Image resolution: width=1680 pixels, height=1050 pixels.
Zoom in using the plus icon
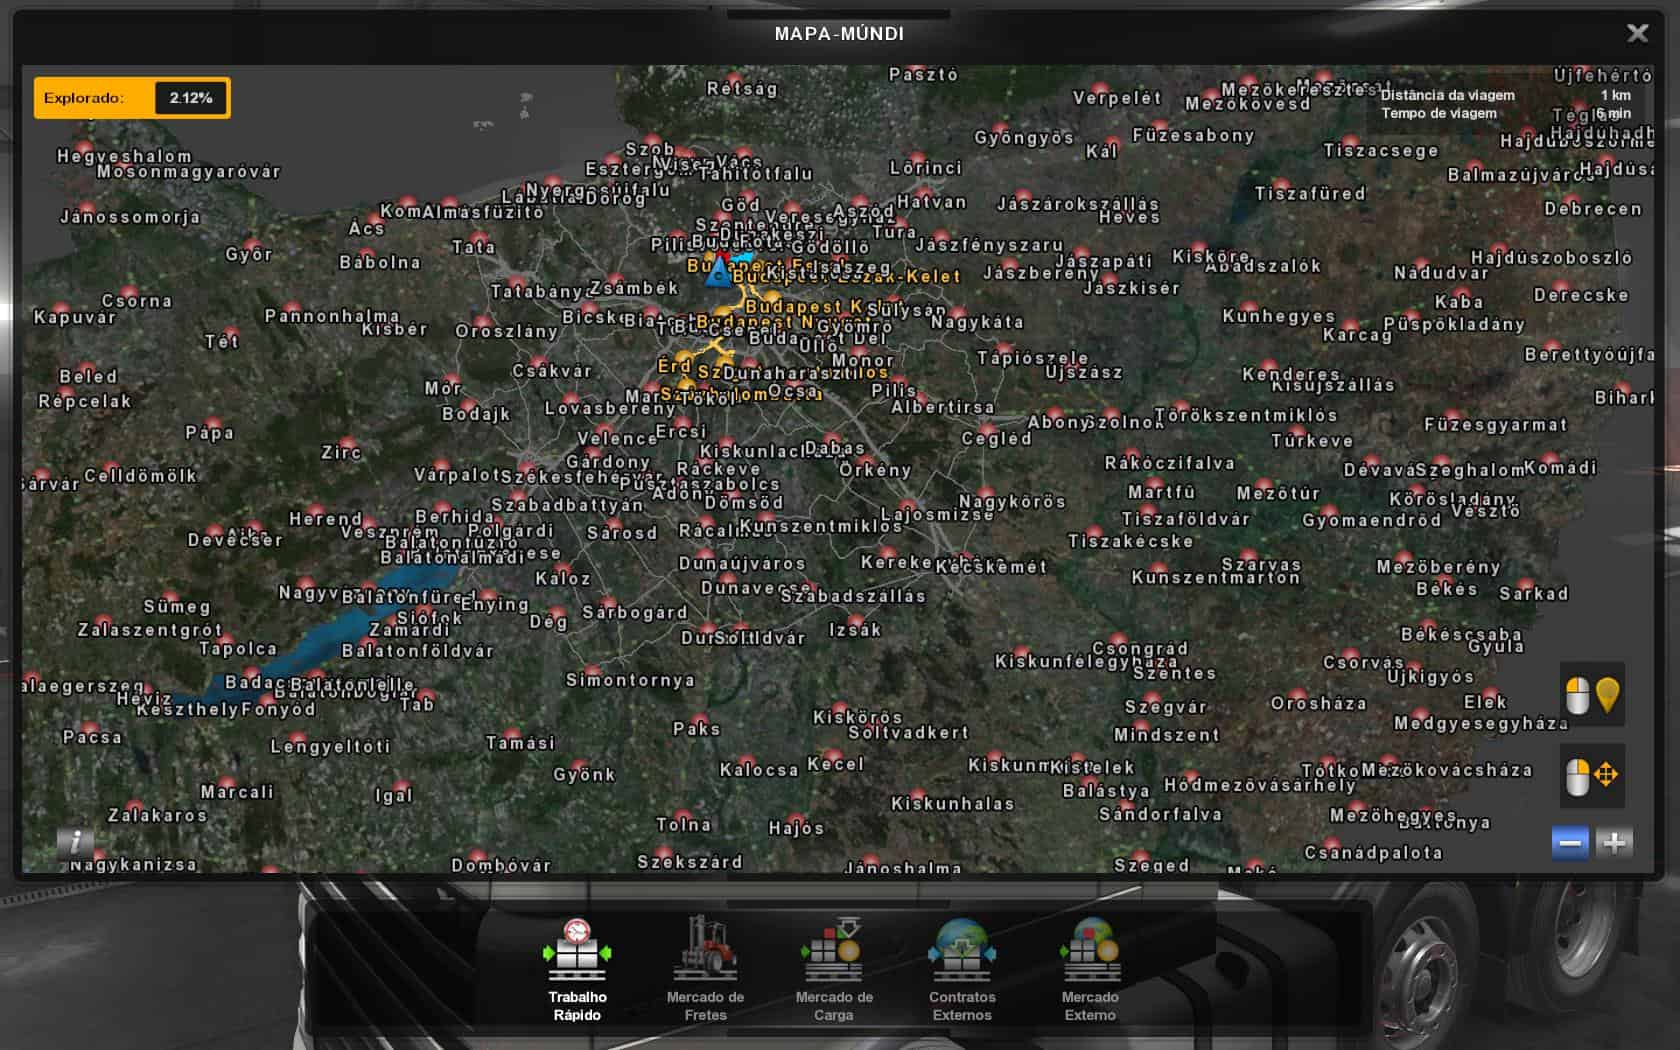(x=1616, y=843)
